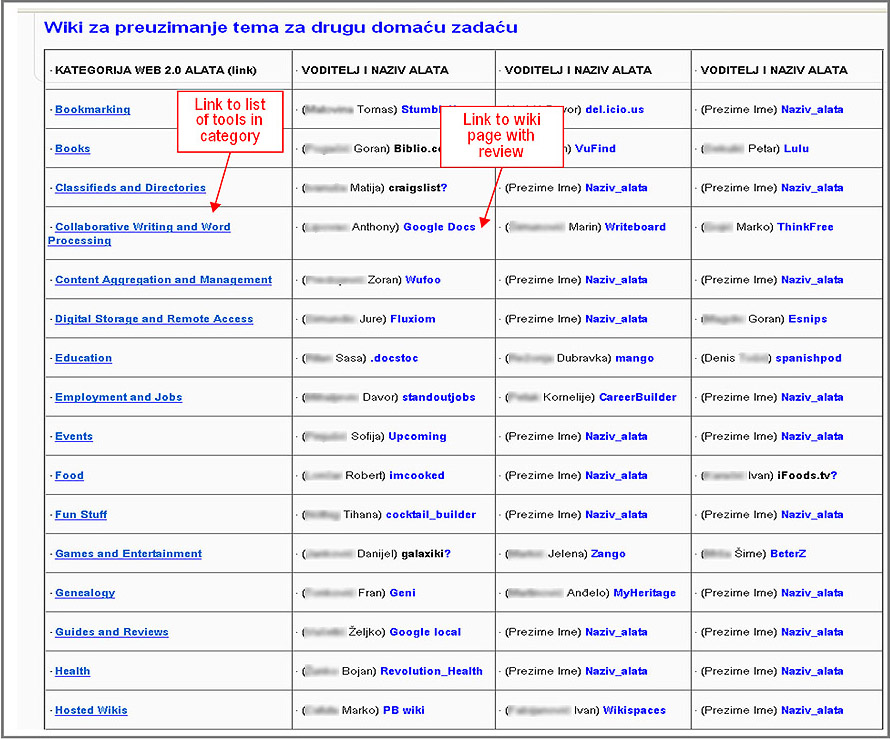Image resolution: width=890 pixels, height=739 pixels.
Task: Open the standoutjobs link
Action: pos(439,397)
